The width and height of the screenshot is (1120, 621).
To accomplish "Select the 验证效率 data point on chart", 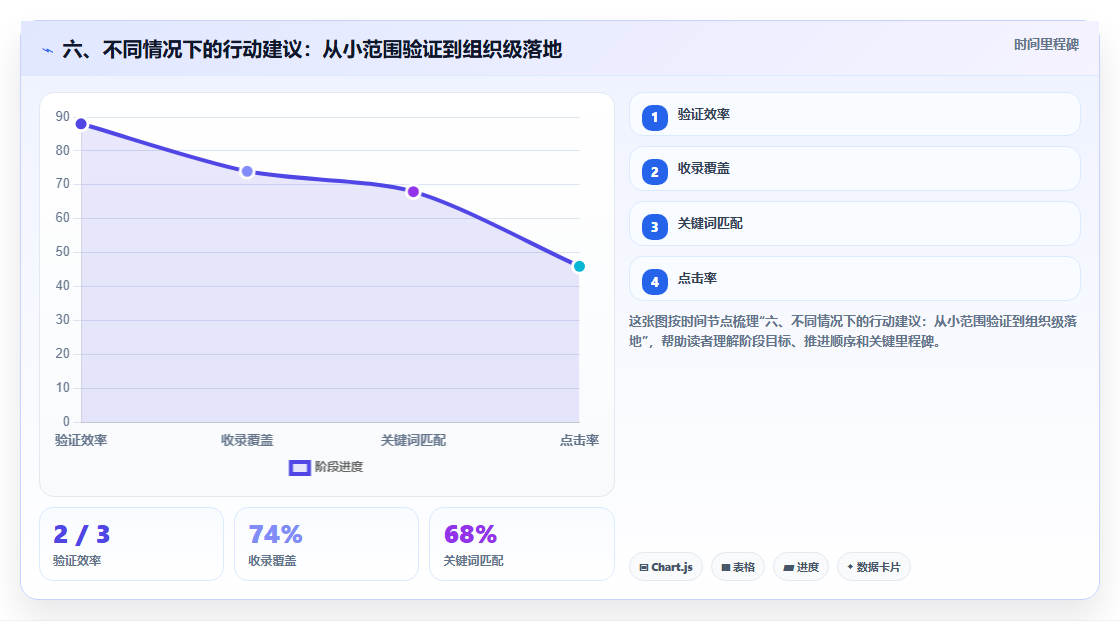I will click(x=81, y=124).
